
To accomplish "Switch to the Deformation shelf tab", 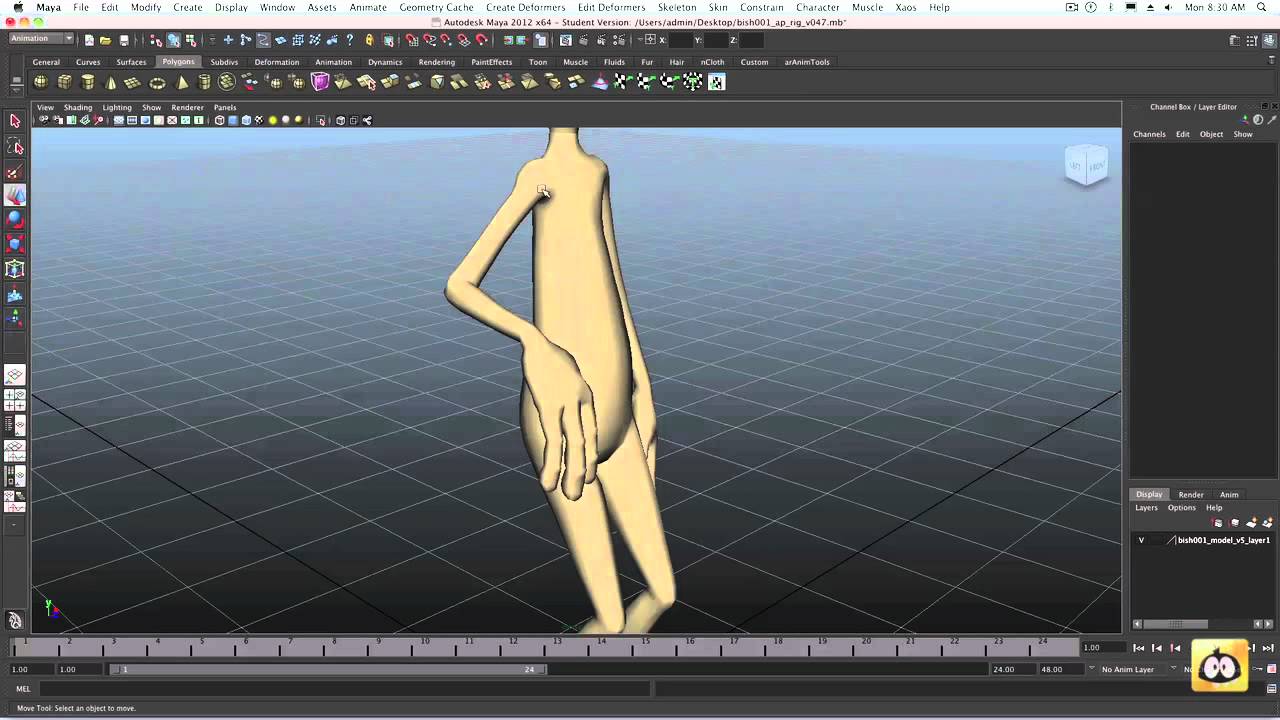I will coord(277,62).
